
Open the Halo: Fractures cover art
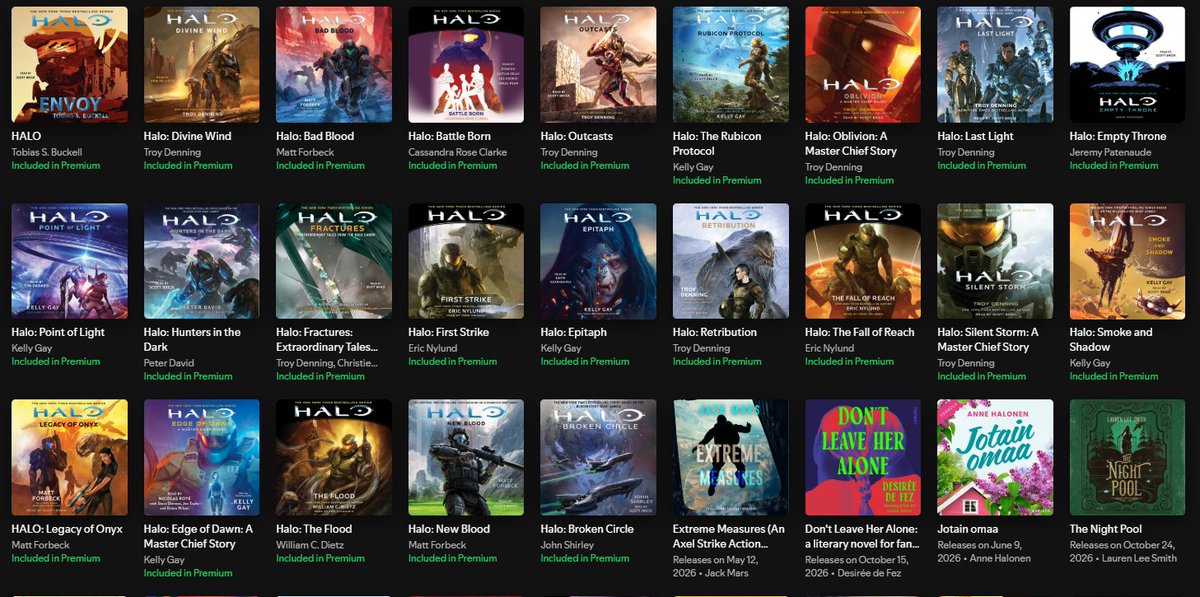334,261
